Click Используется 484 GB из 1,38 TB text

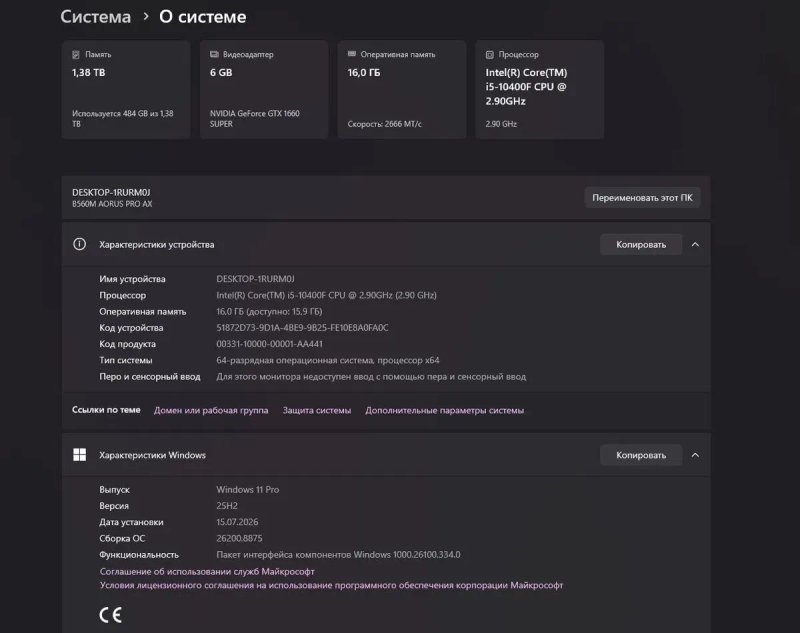pos(122,118)
